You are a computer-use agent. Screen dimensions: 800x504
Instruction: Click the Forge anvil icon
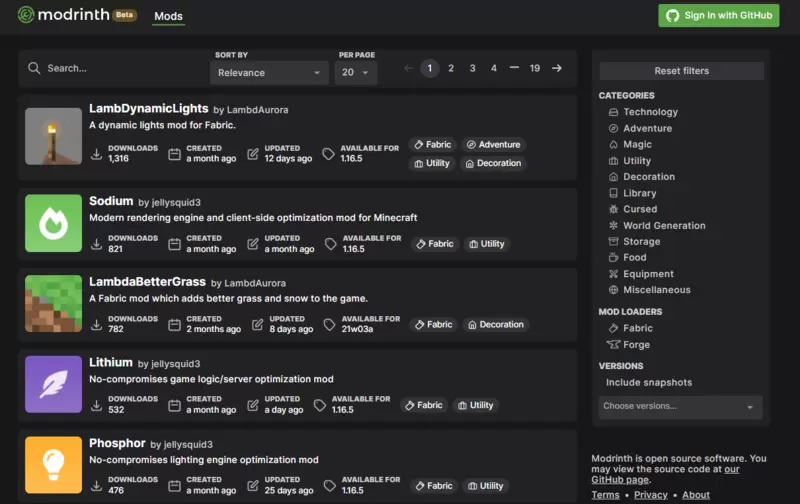coord(613,344)
